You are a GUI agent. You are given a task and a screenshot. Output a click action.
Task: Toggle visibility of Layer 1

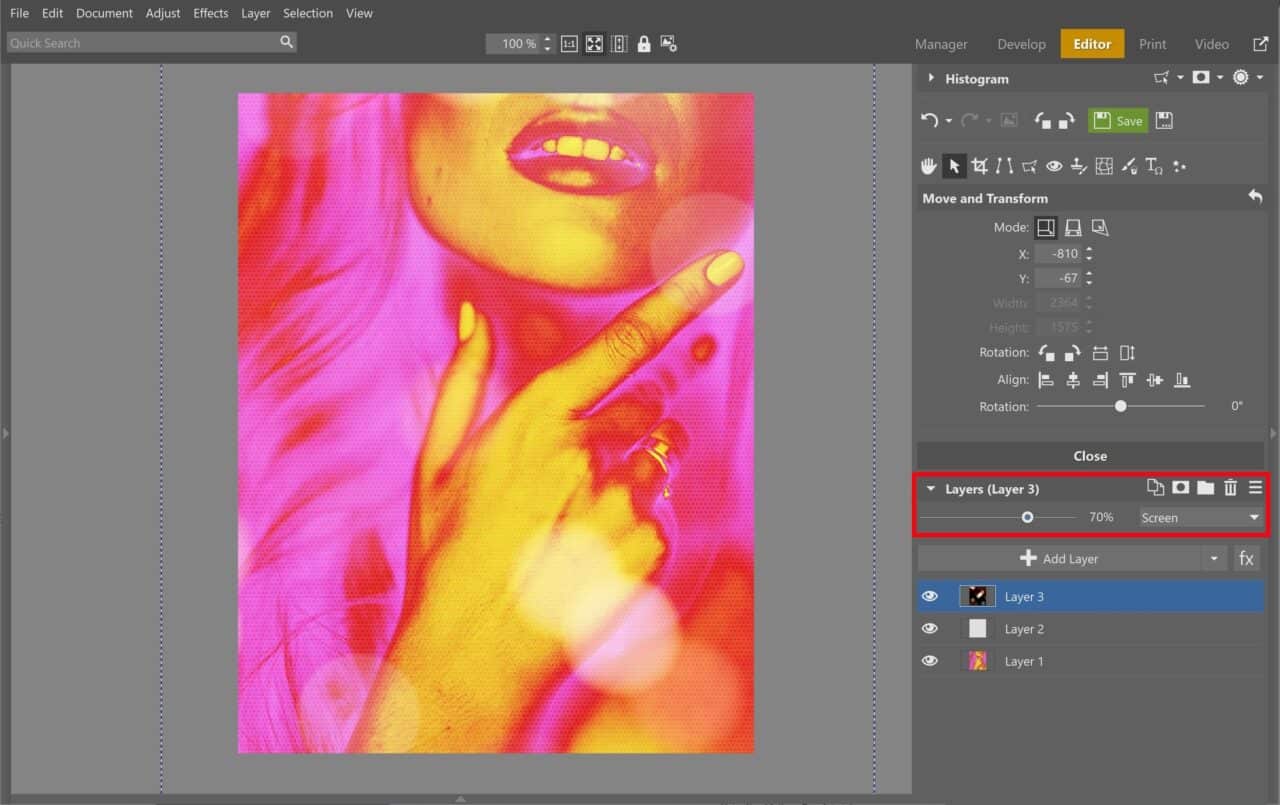(x=930, y=660)
